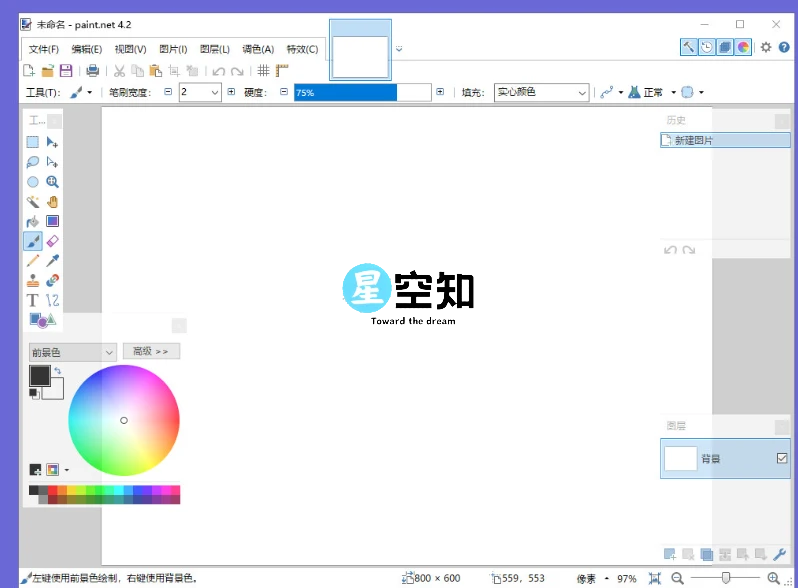Viewport: 798px width, 588px height.
Task: Toggle the Colors window button
Action: 743,47
